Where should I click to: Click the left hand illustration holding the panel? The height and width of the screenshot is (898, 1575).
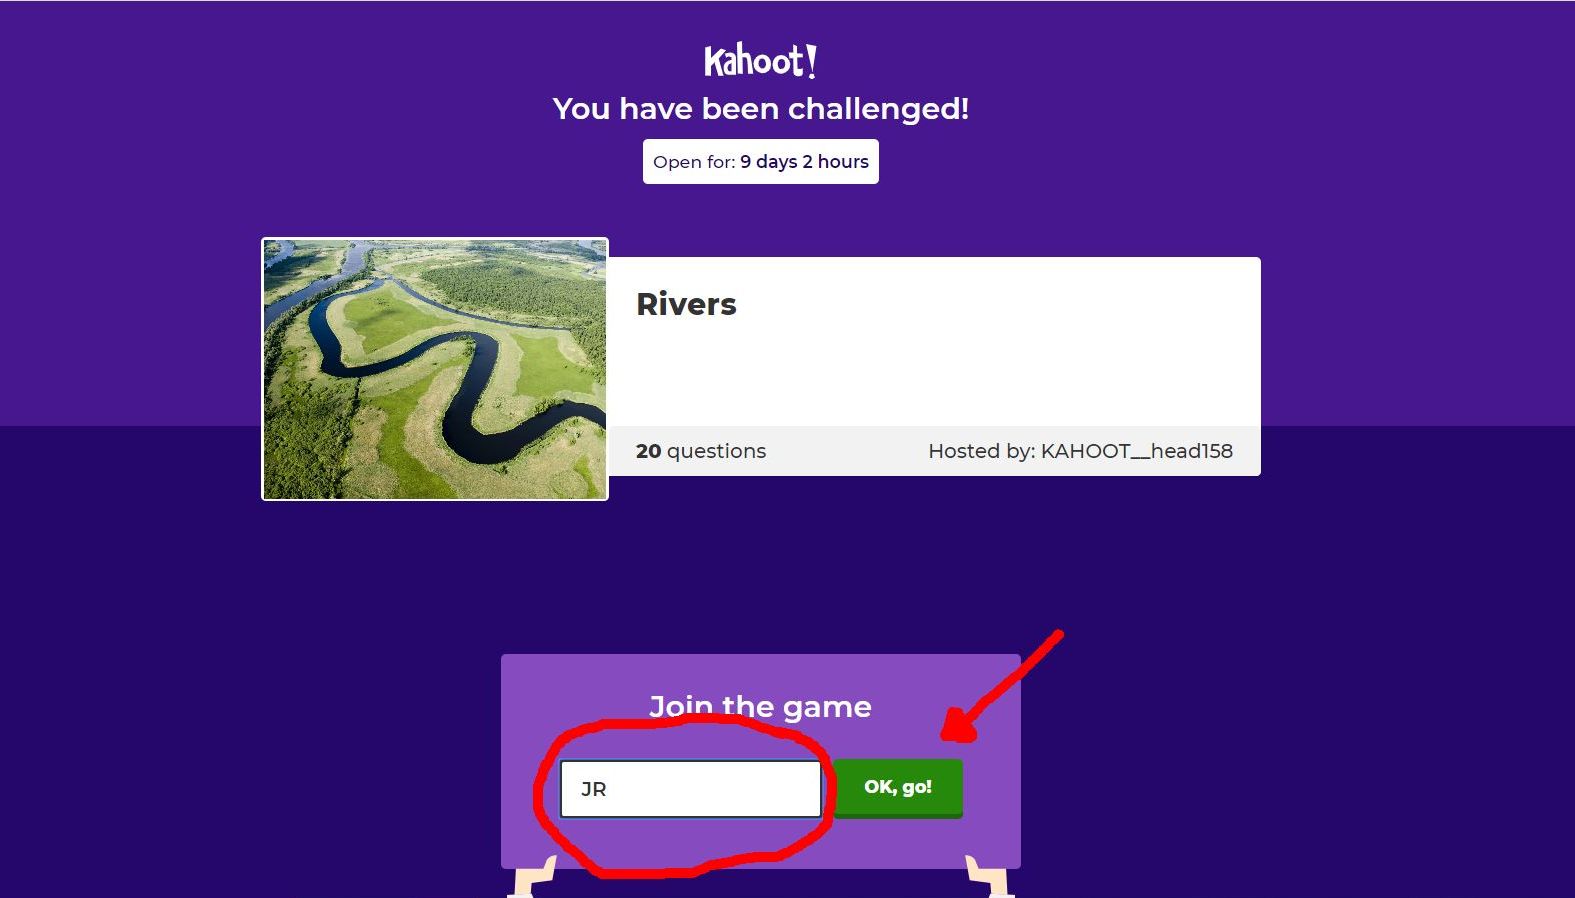click(x=535, y=878)
